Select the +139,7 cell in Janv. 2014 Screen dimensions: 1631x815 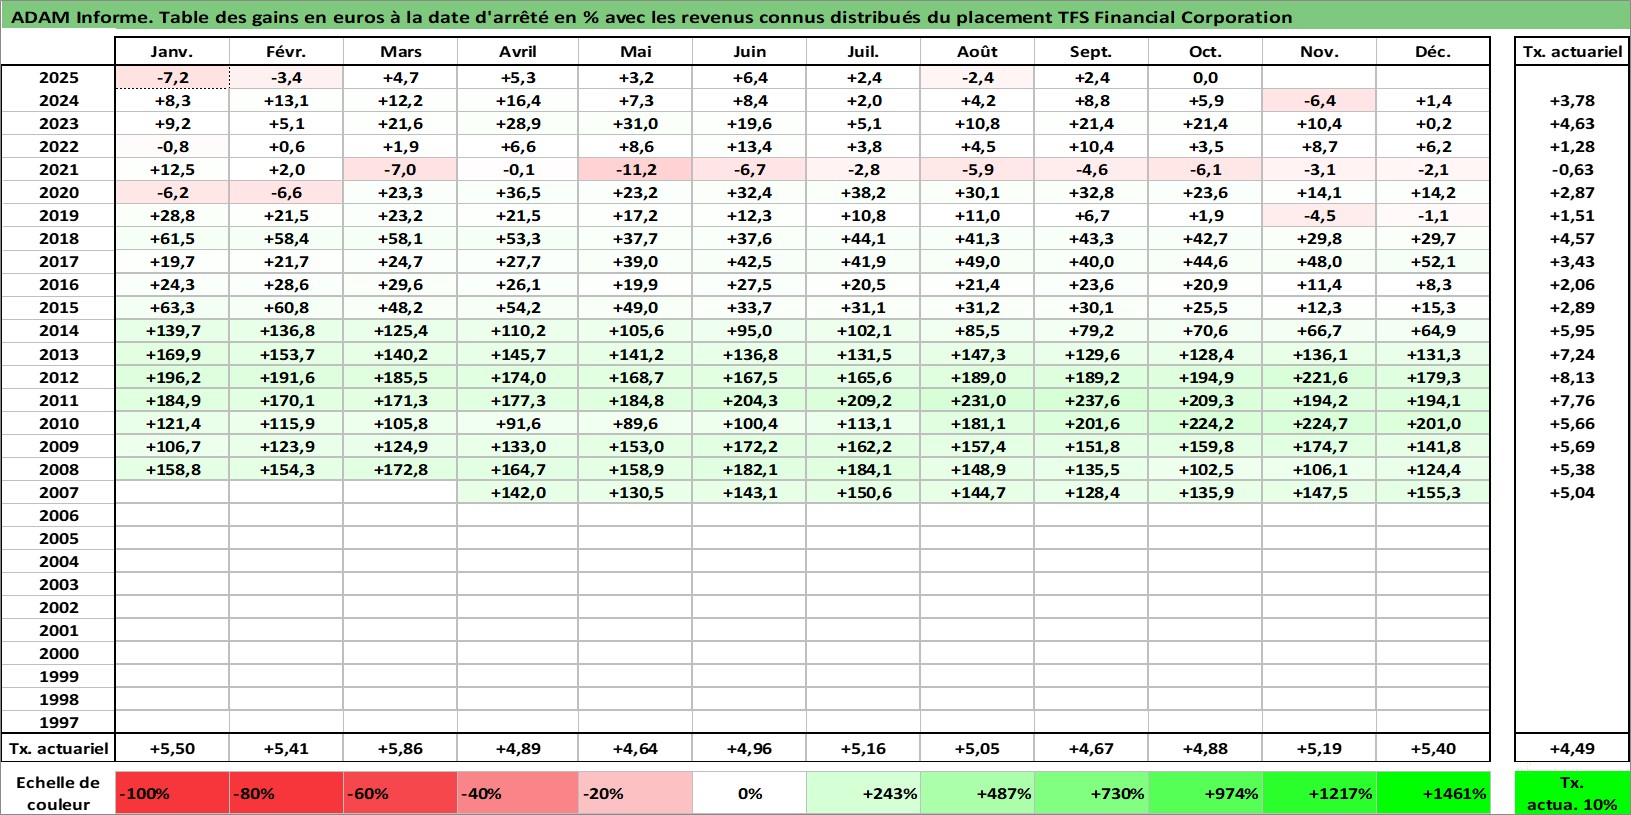(x=172, y=330)
